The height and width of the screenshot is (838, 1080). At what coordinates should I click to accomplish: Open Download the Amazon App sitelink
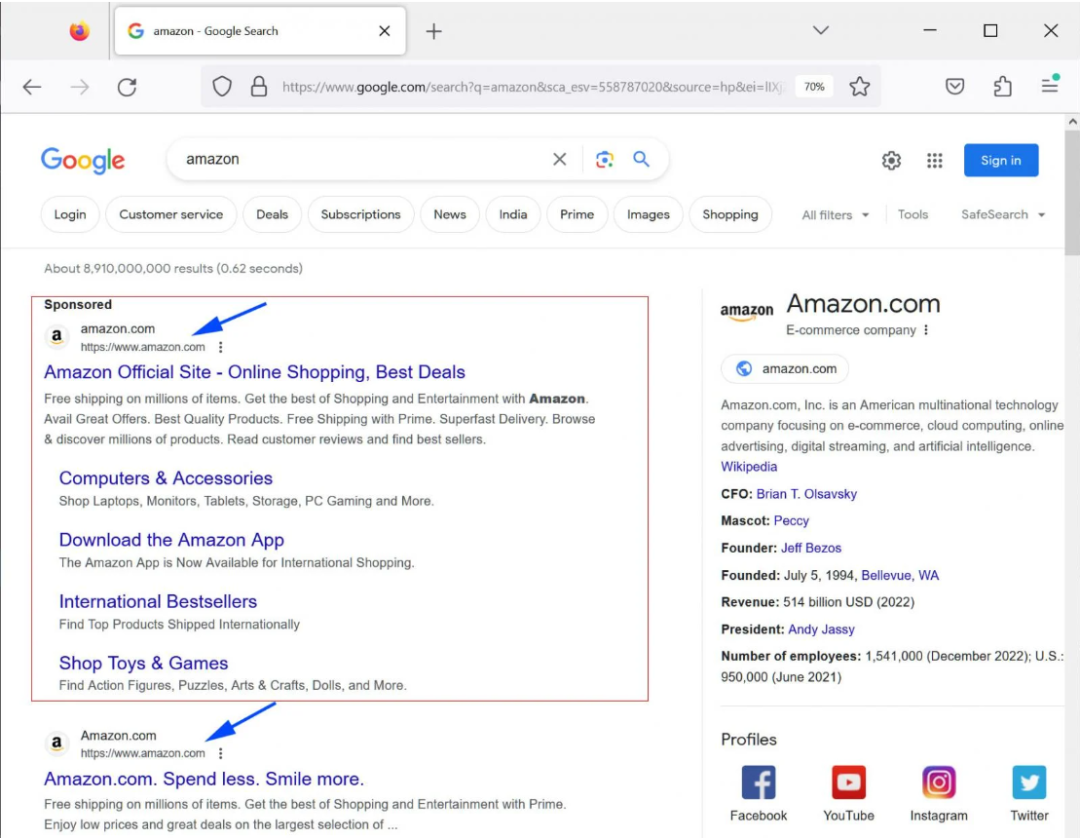pyautogui.click(x=172, y=540)
